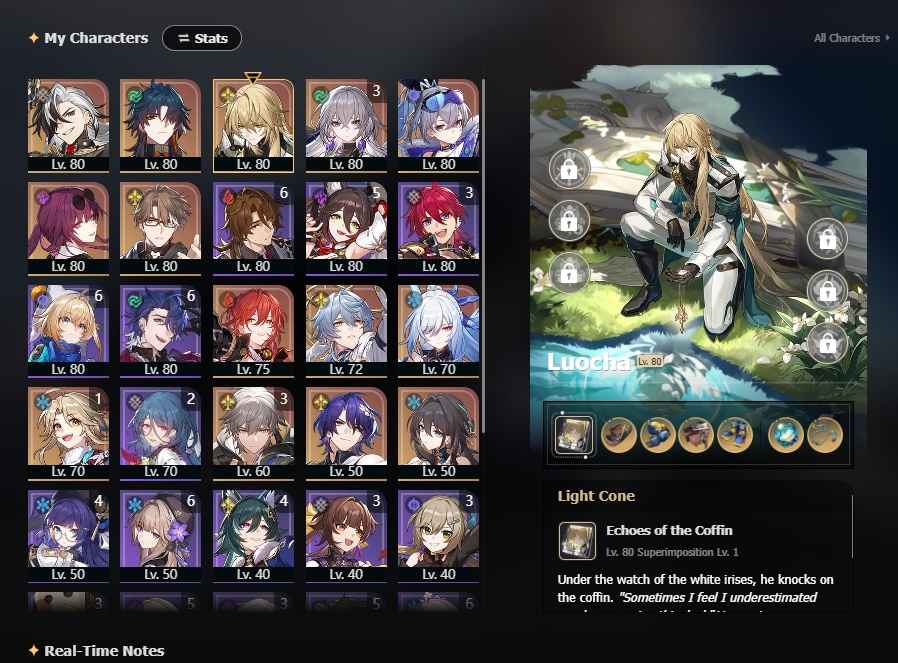Click the My Characters heading
Screen dimensions: 898x663
pyautogui.click(x=96, y=38)
